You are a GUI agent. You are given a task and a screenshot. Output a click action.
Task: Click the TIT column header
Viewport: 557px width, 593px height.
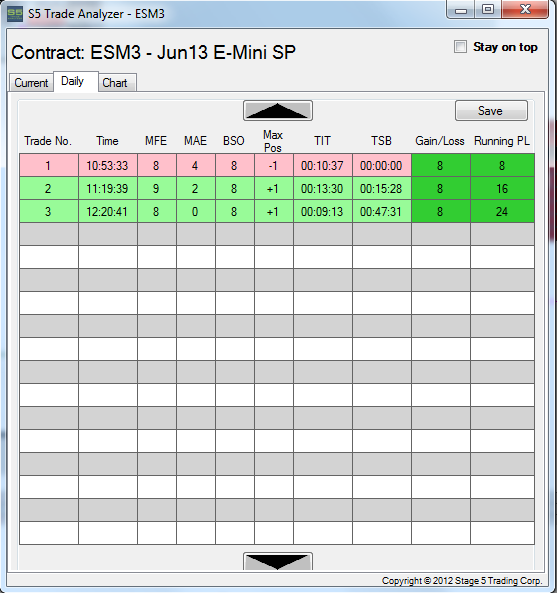coord(322,141)
